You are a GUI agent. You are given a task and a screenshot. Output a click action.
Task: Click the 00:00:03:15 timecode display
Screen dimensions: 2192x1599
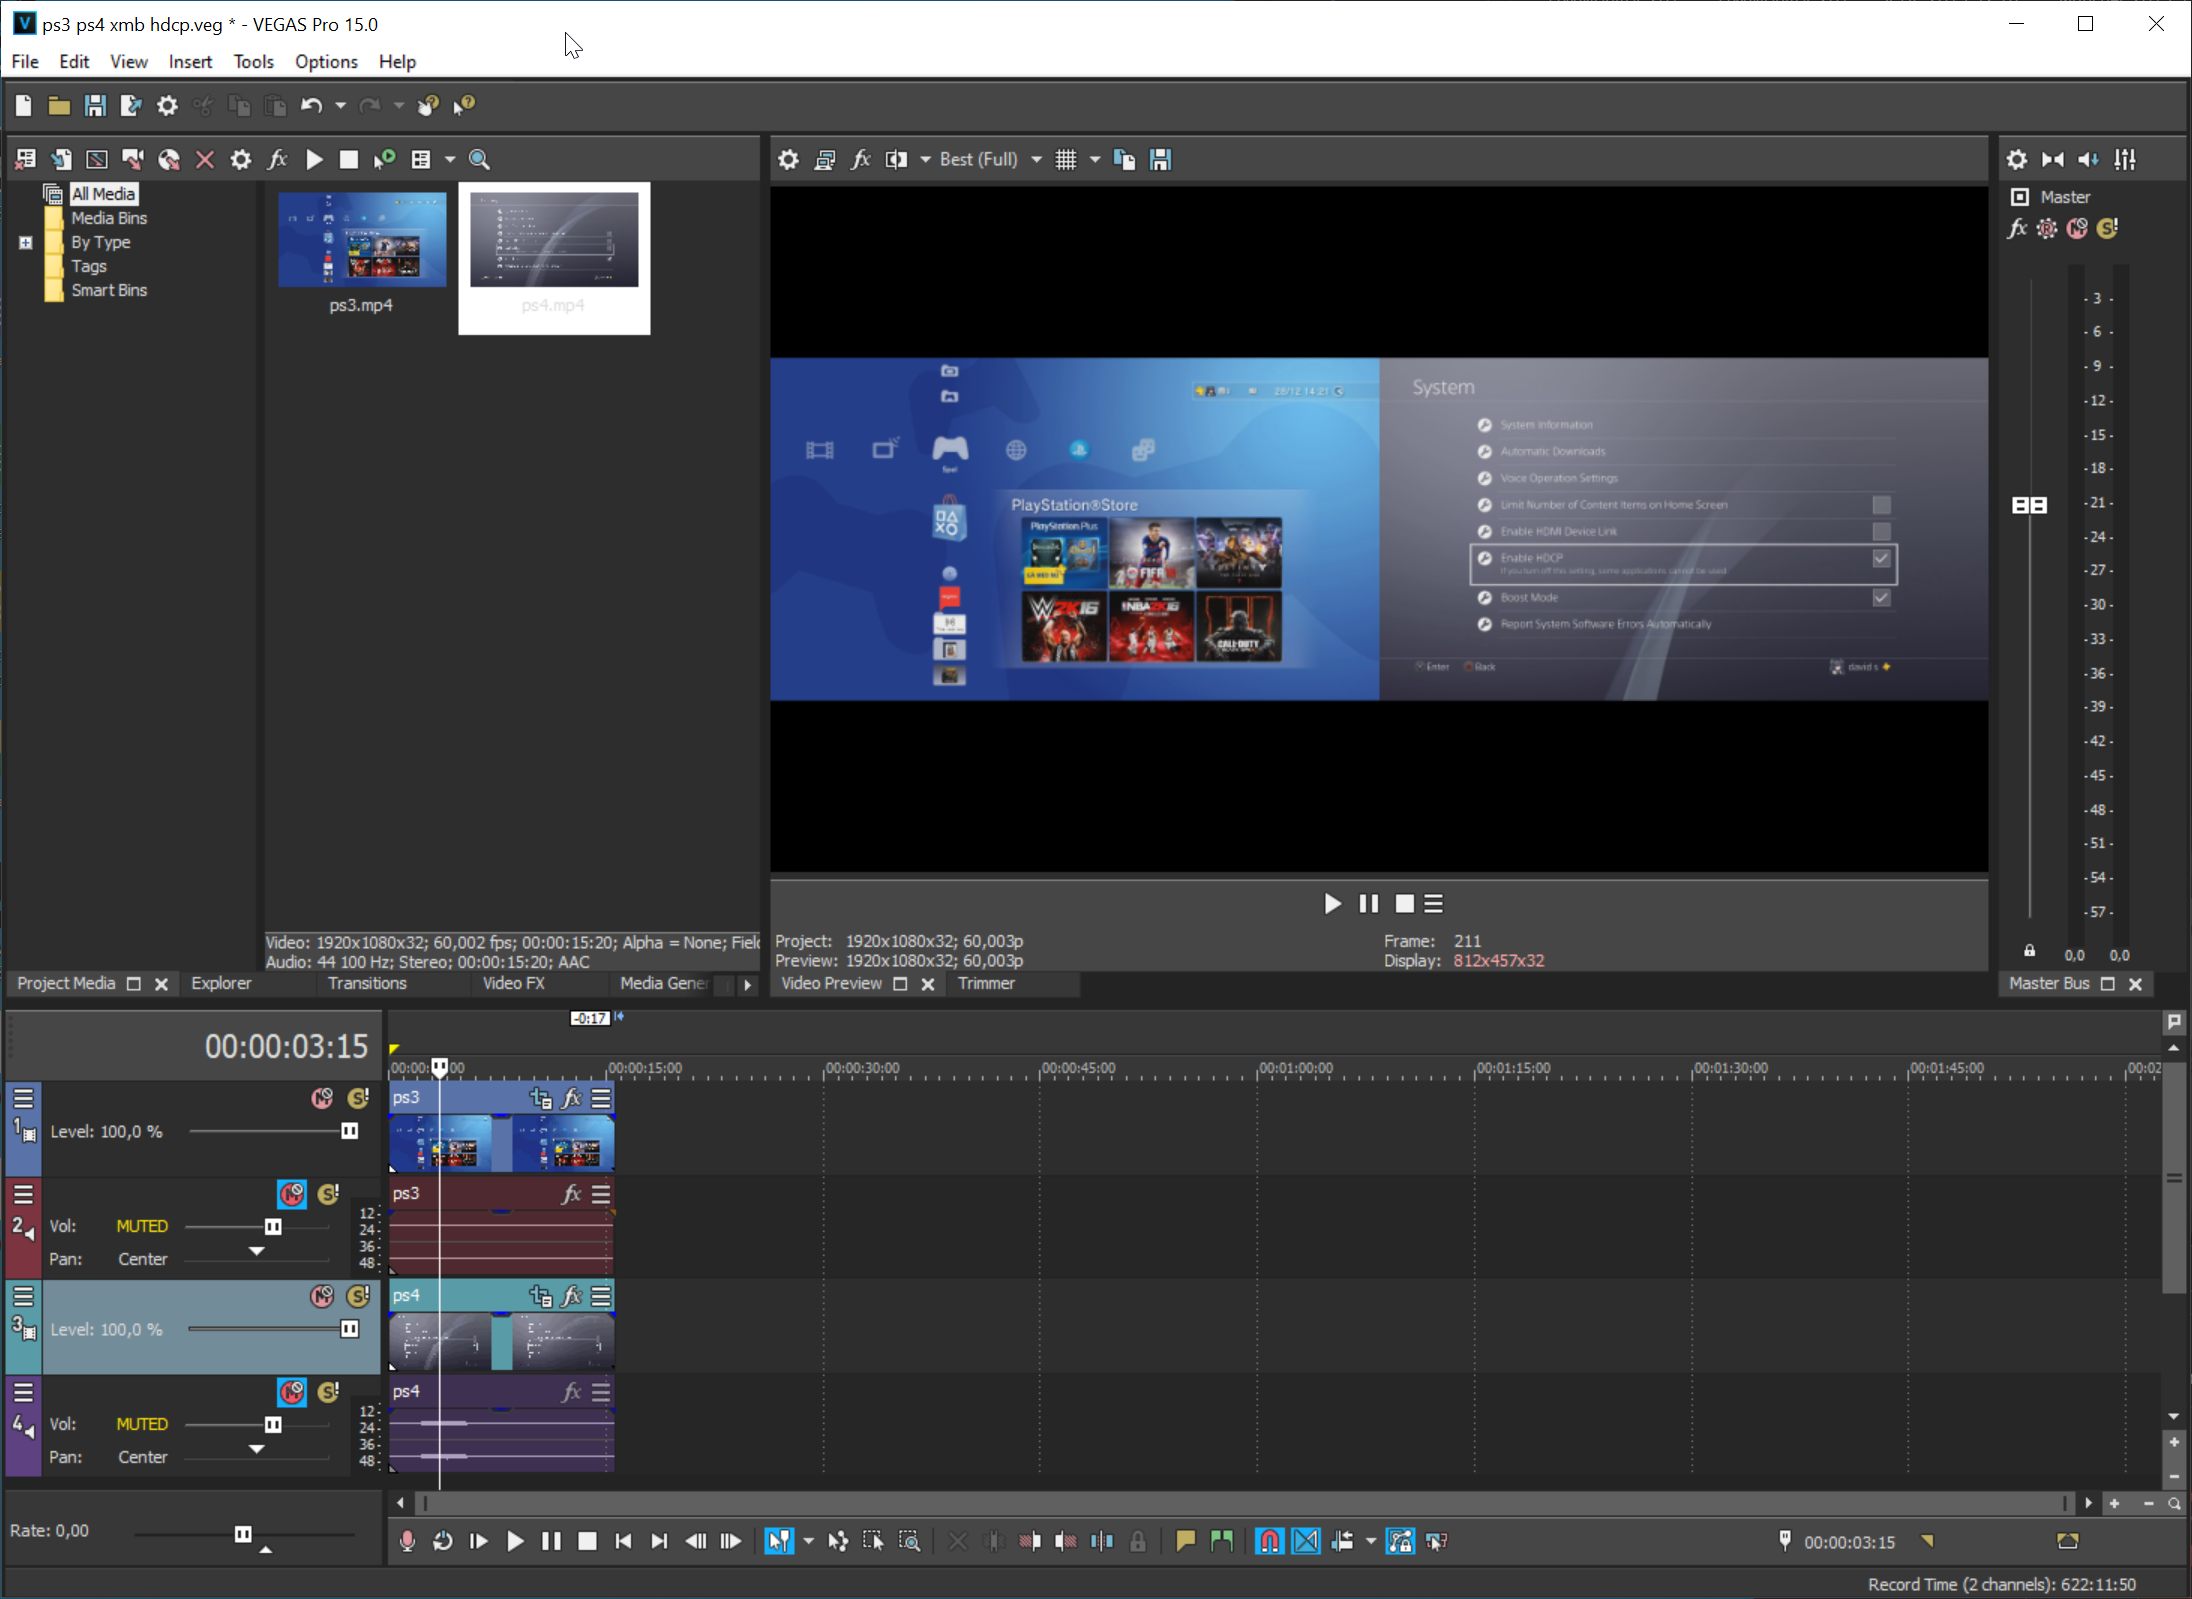tap(287, 1046)
